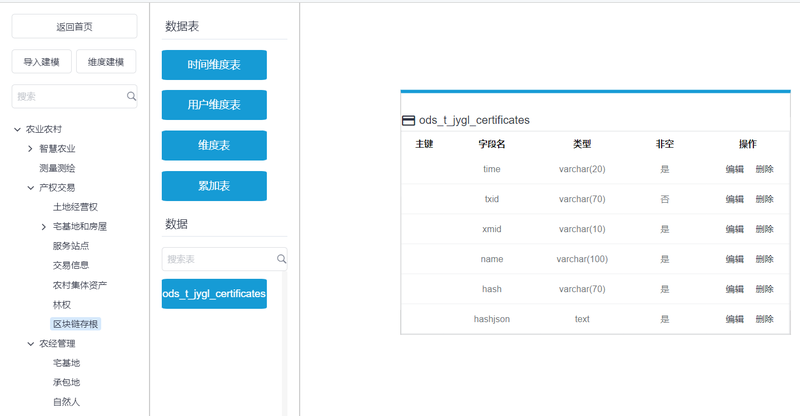The image size is (800, 416).
Task: Click the 主键 column header
Action: point(424,144)
